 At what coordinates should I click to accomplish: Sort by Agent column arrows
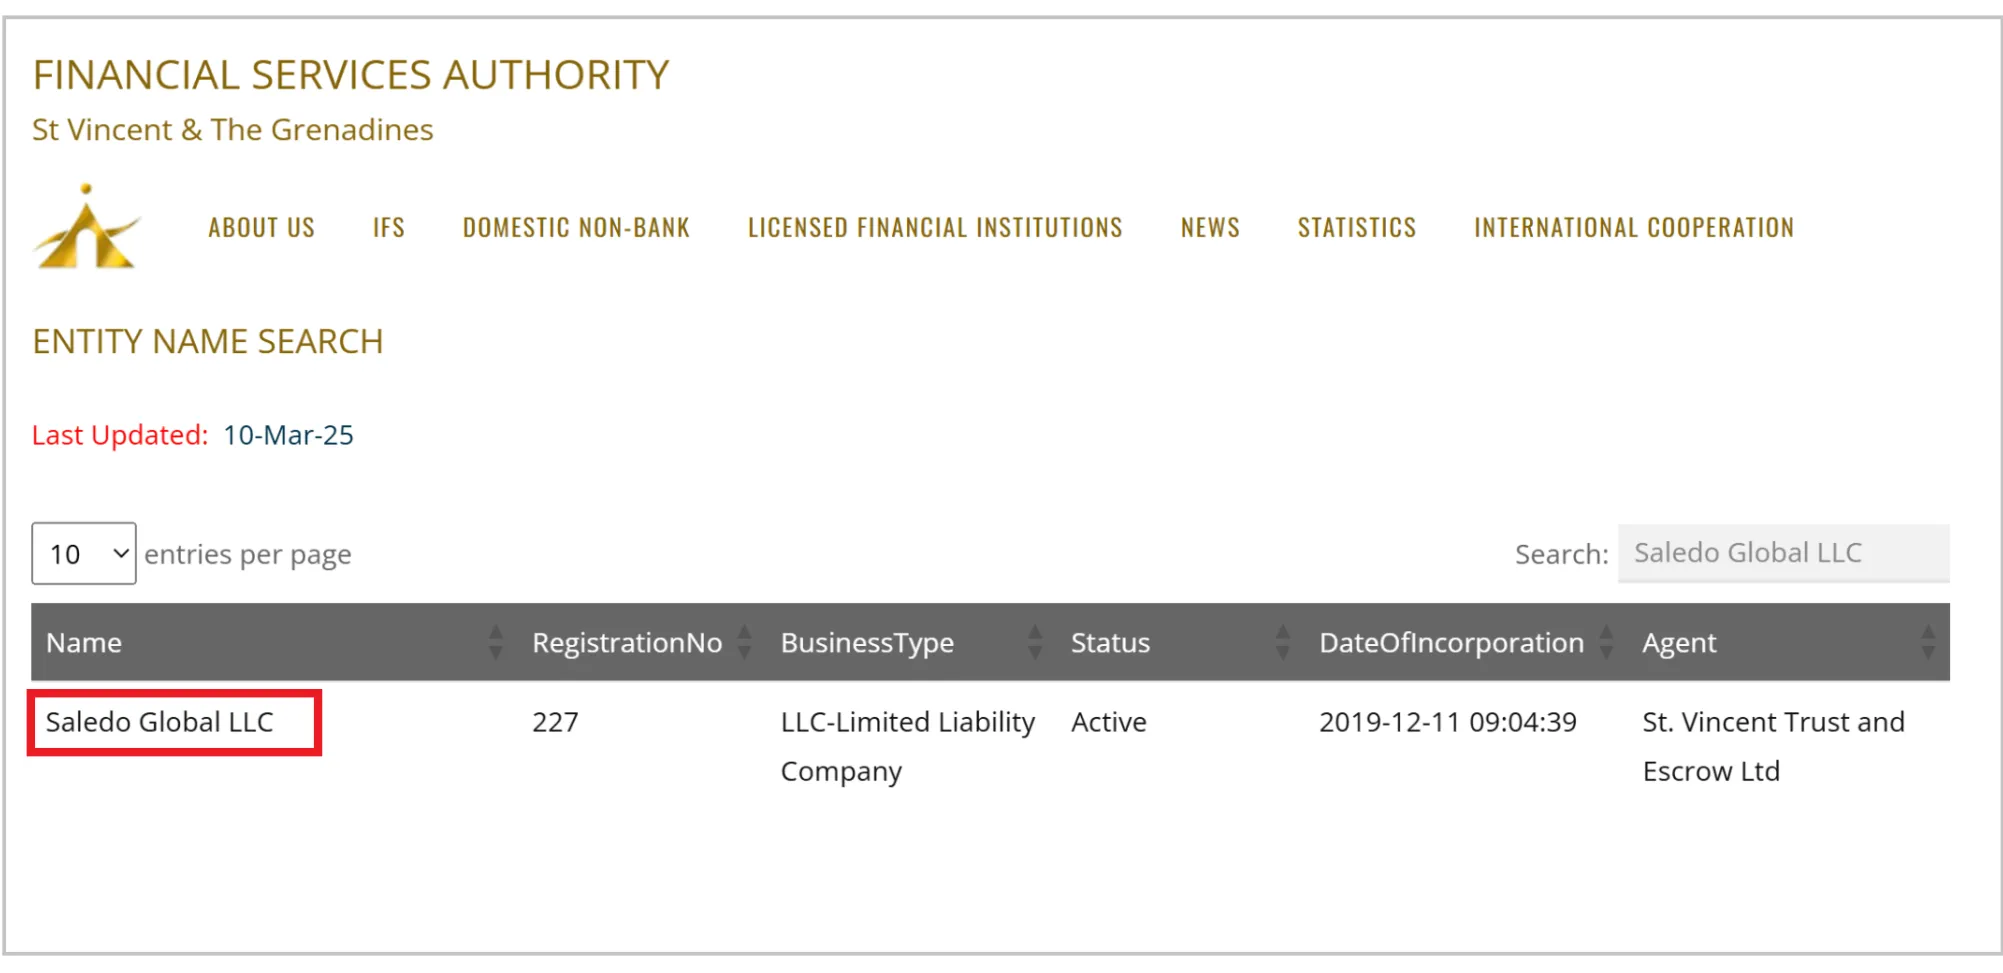pos(1928,642)
